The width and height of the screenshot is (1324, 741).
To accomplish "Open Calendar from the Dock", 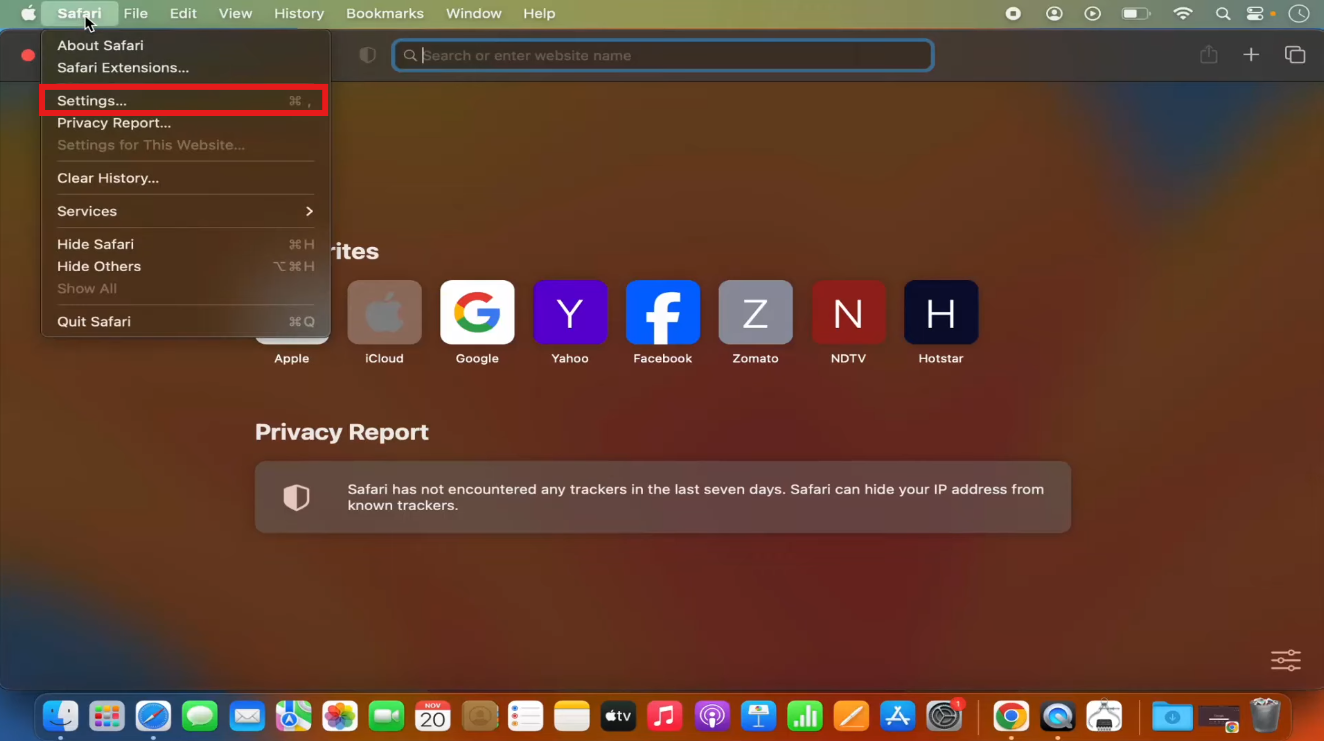I will [x=432, y=716].
